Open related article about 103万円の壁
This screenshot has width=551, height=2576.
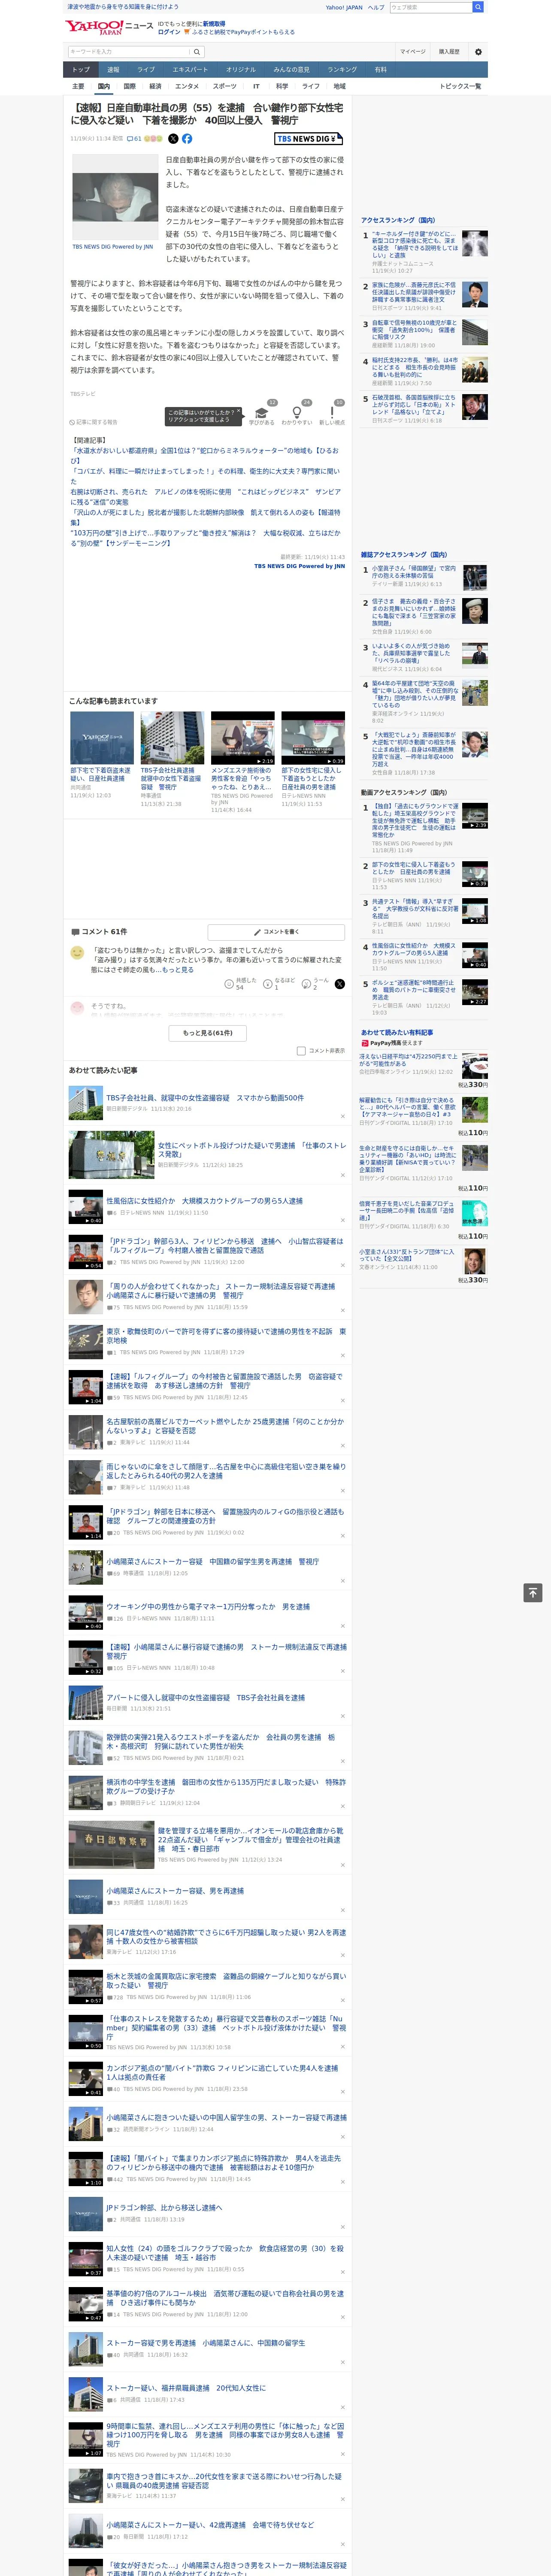(x=205, y=538)
